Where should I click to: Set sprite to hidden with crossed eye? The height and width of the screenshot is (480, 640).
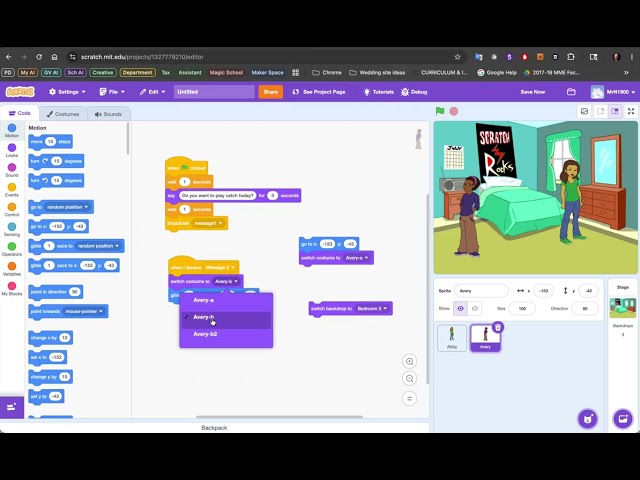pyautogui.click(x=475, y=309)
